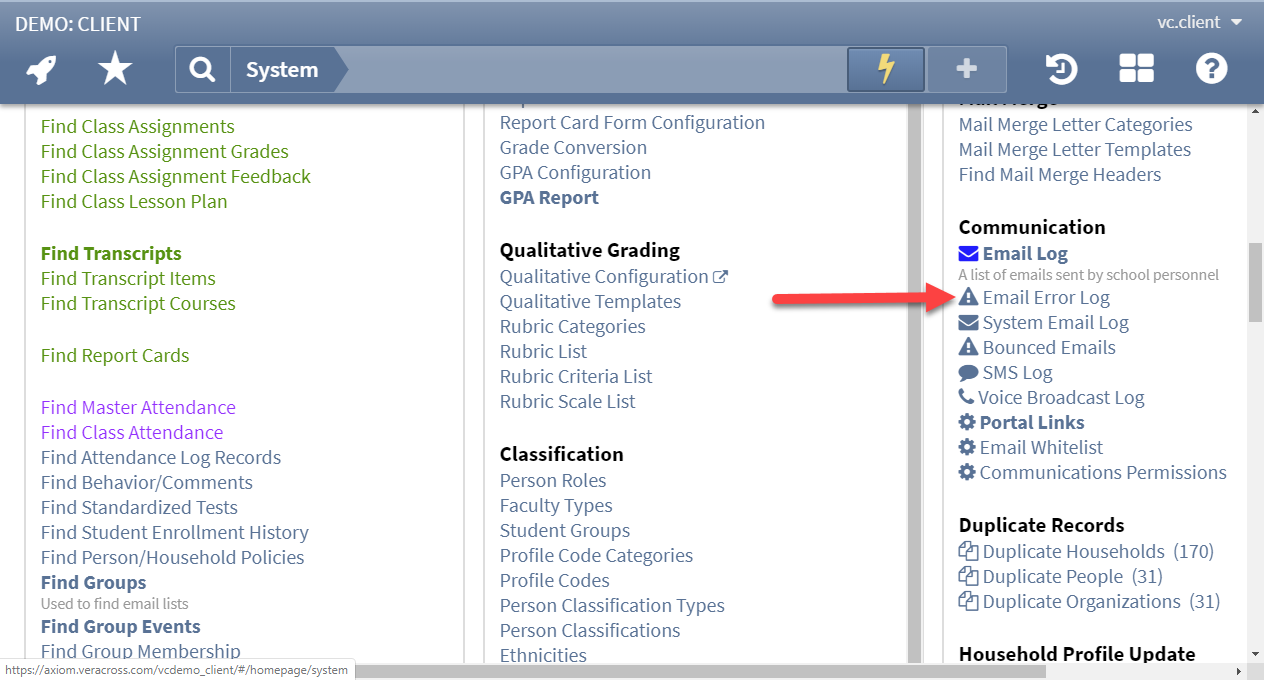Click the plus add button in toolbar
Image resolution: width=1264 pixels, height=680 pixels.
[x=966, y=70]
